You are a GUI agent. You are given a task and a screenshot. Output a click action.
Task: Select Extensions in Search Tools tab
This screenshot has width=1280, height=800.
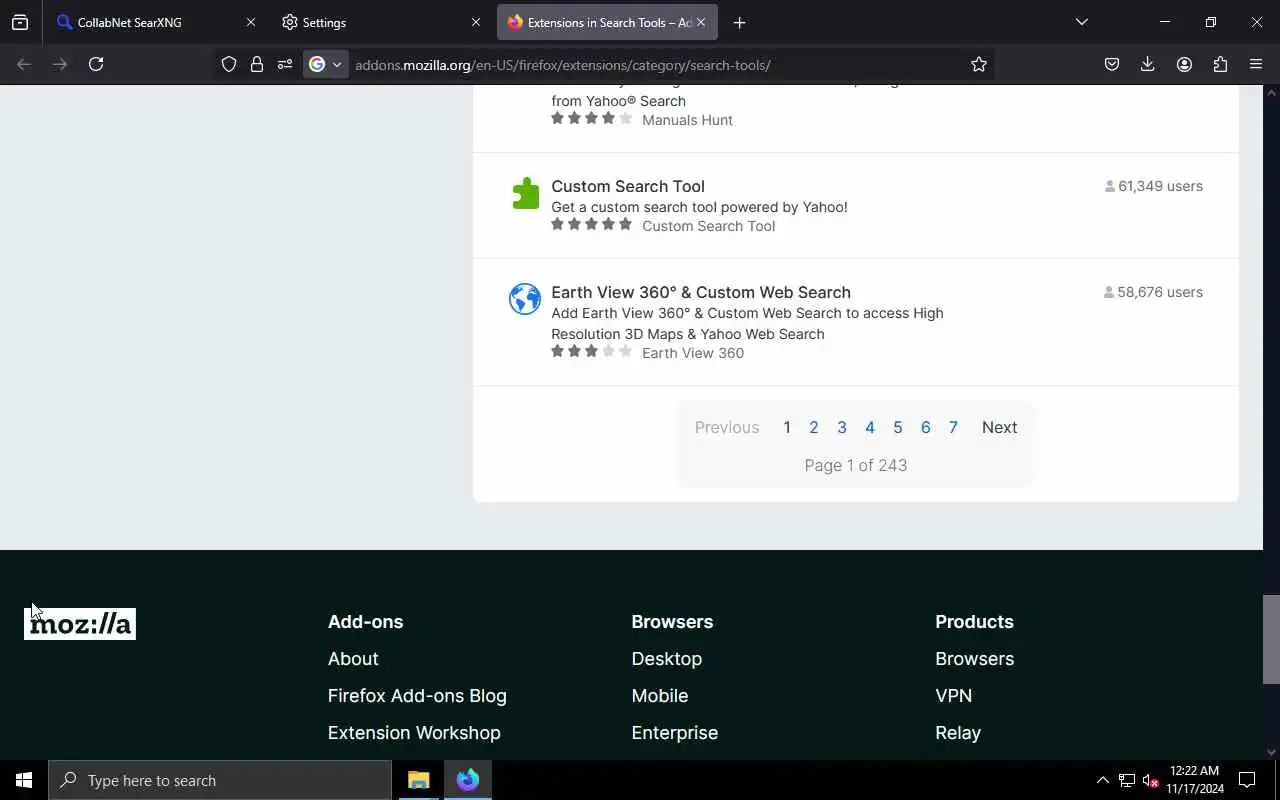point(607,22)
